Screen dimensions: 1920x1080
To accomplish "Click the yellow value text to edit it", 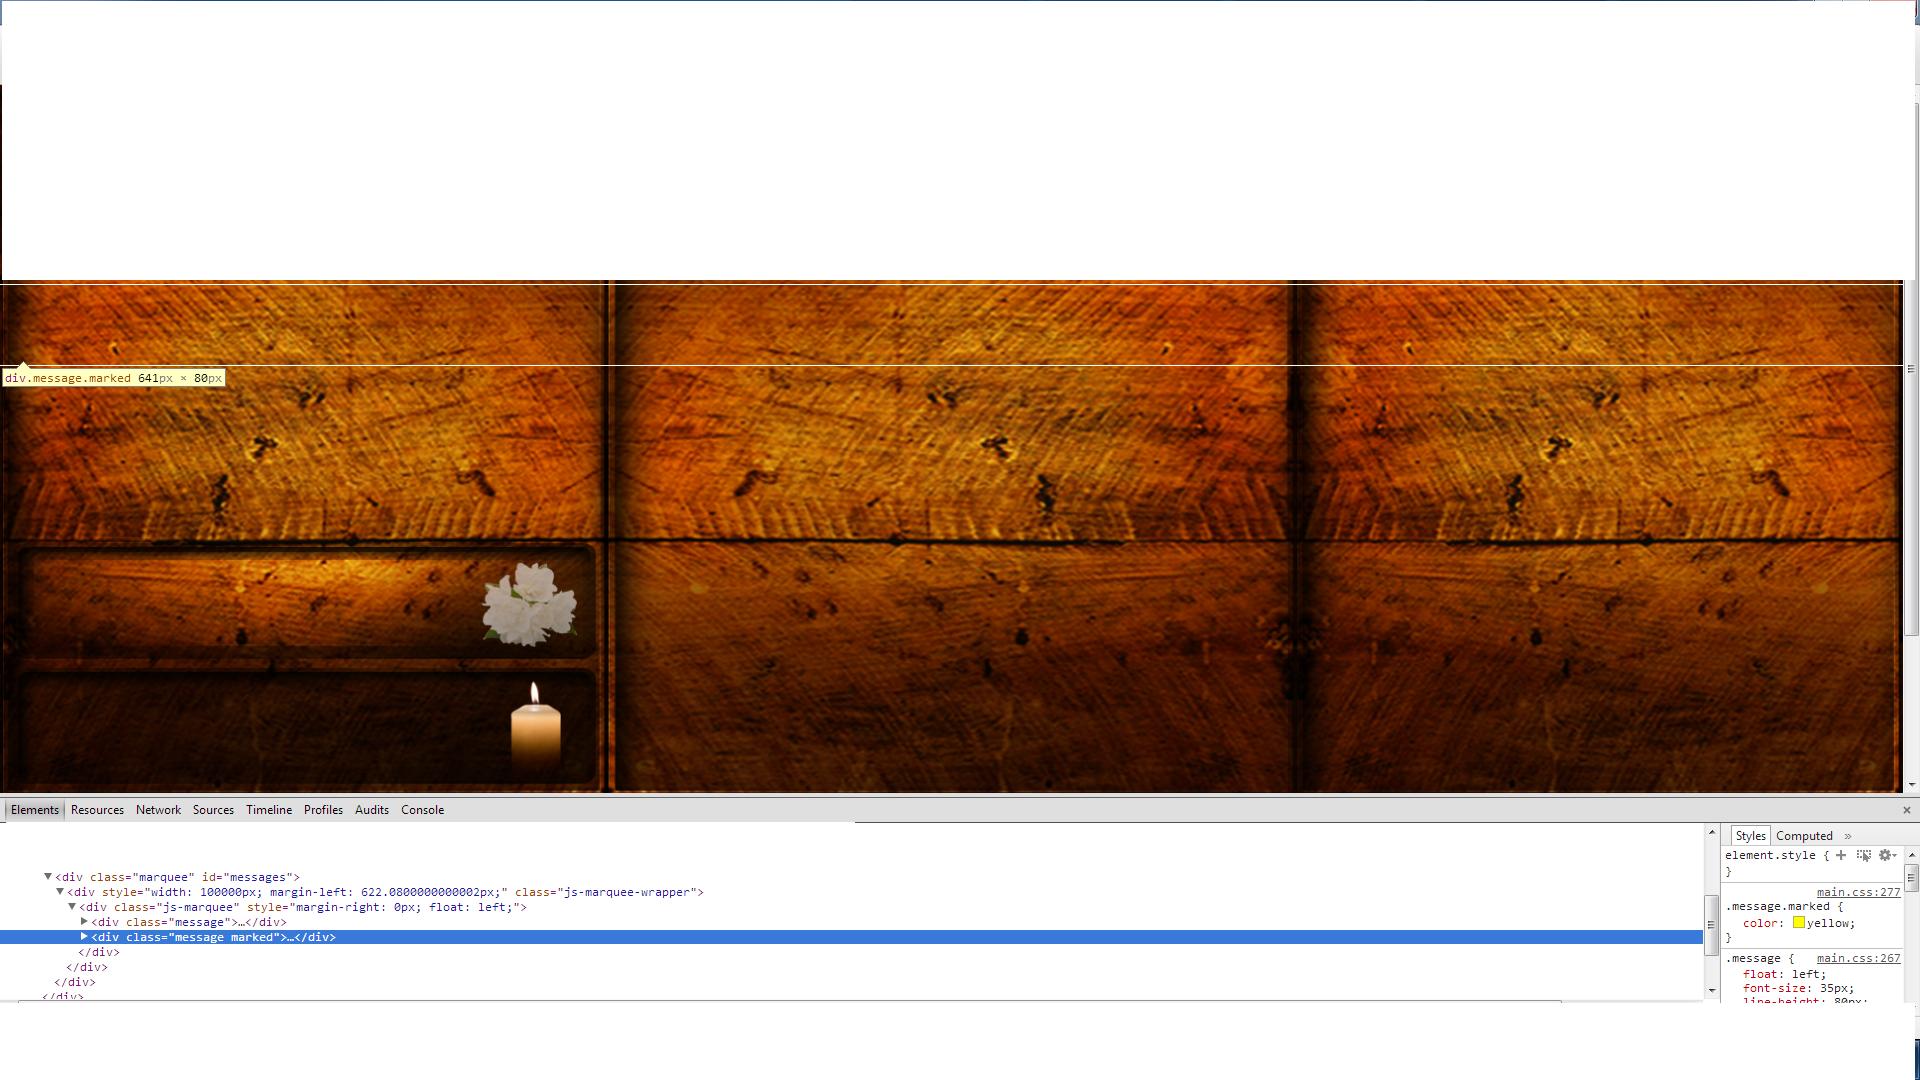I will [x=1831, y=923].
